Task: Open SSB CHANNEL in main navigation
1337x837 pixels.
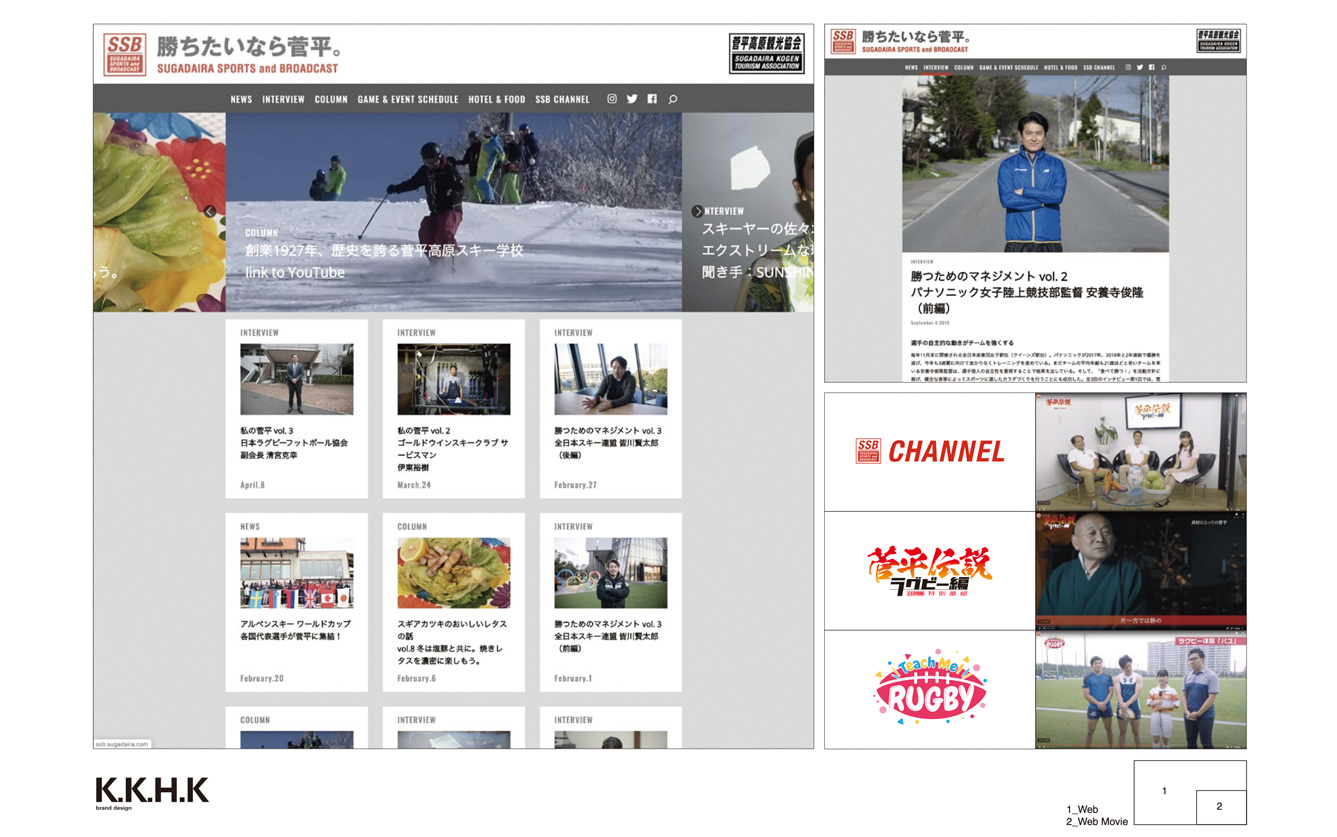Action: pos(562,99)
